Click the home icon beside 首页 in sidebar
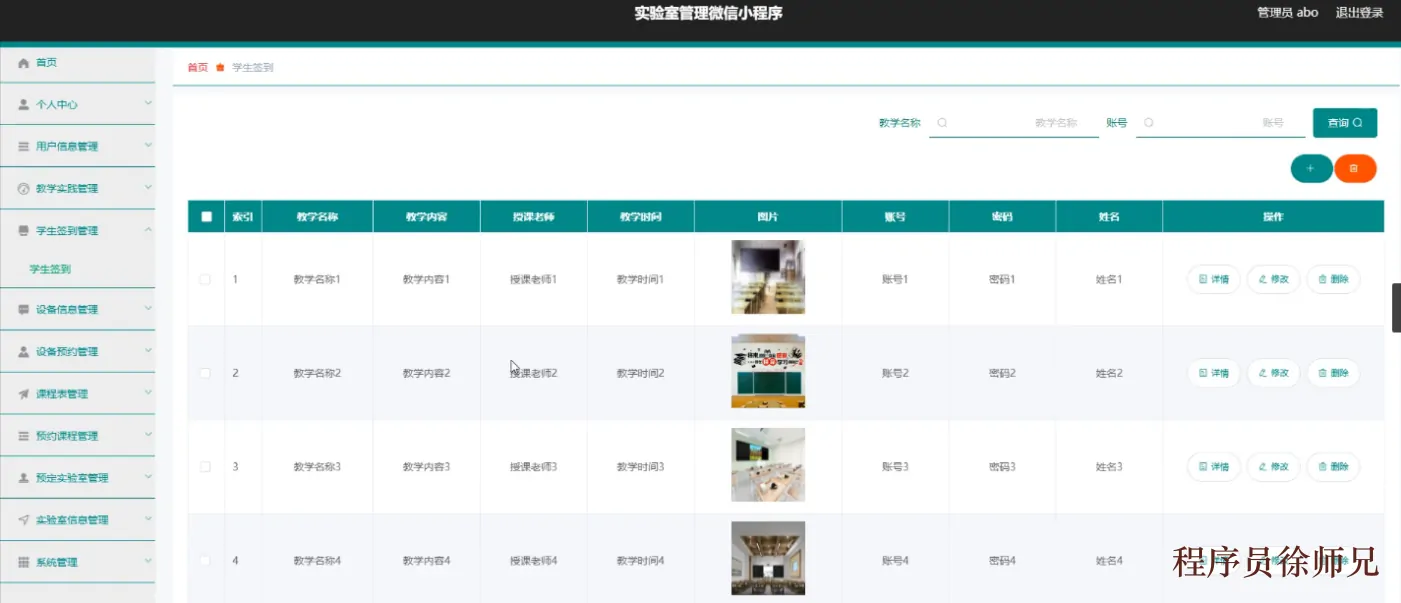 tap(24, 63)
